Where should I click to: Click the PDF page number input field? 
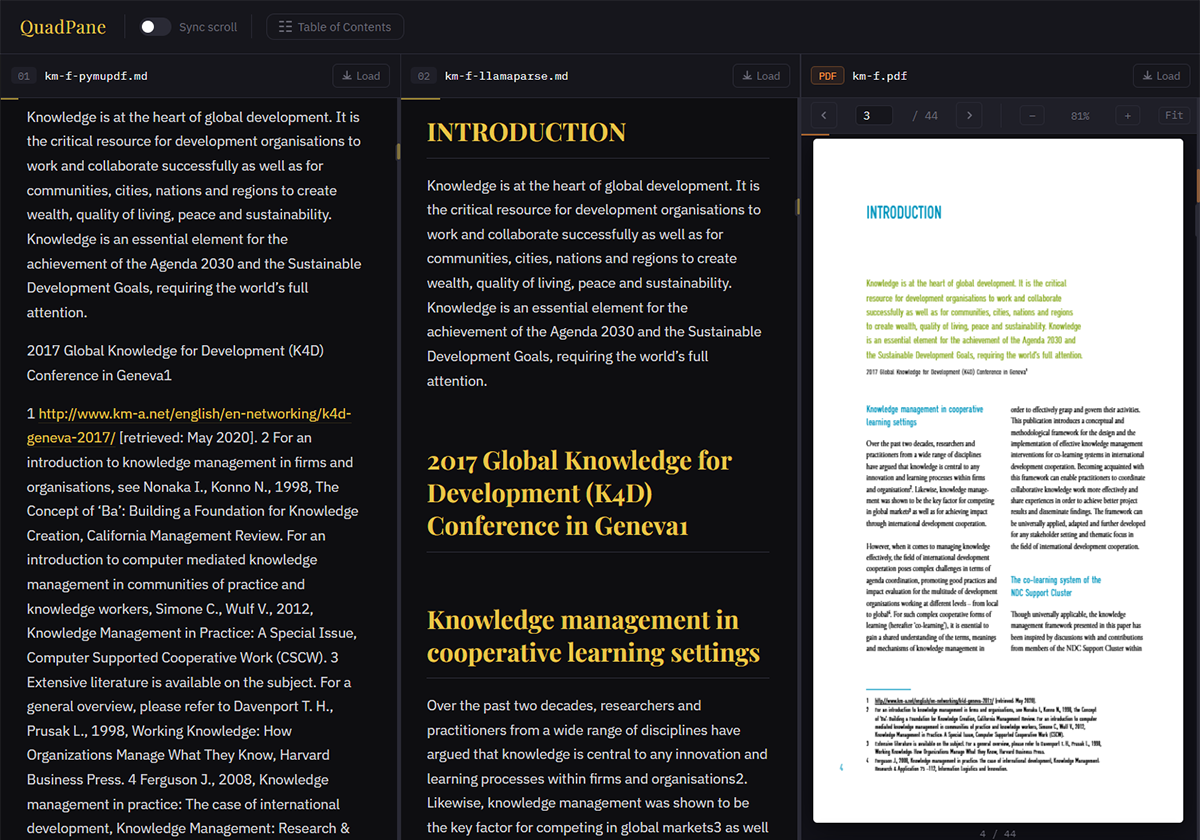(x=874, y=116)
